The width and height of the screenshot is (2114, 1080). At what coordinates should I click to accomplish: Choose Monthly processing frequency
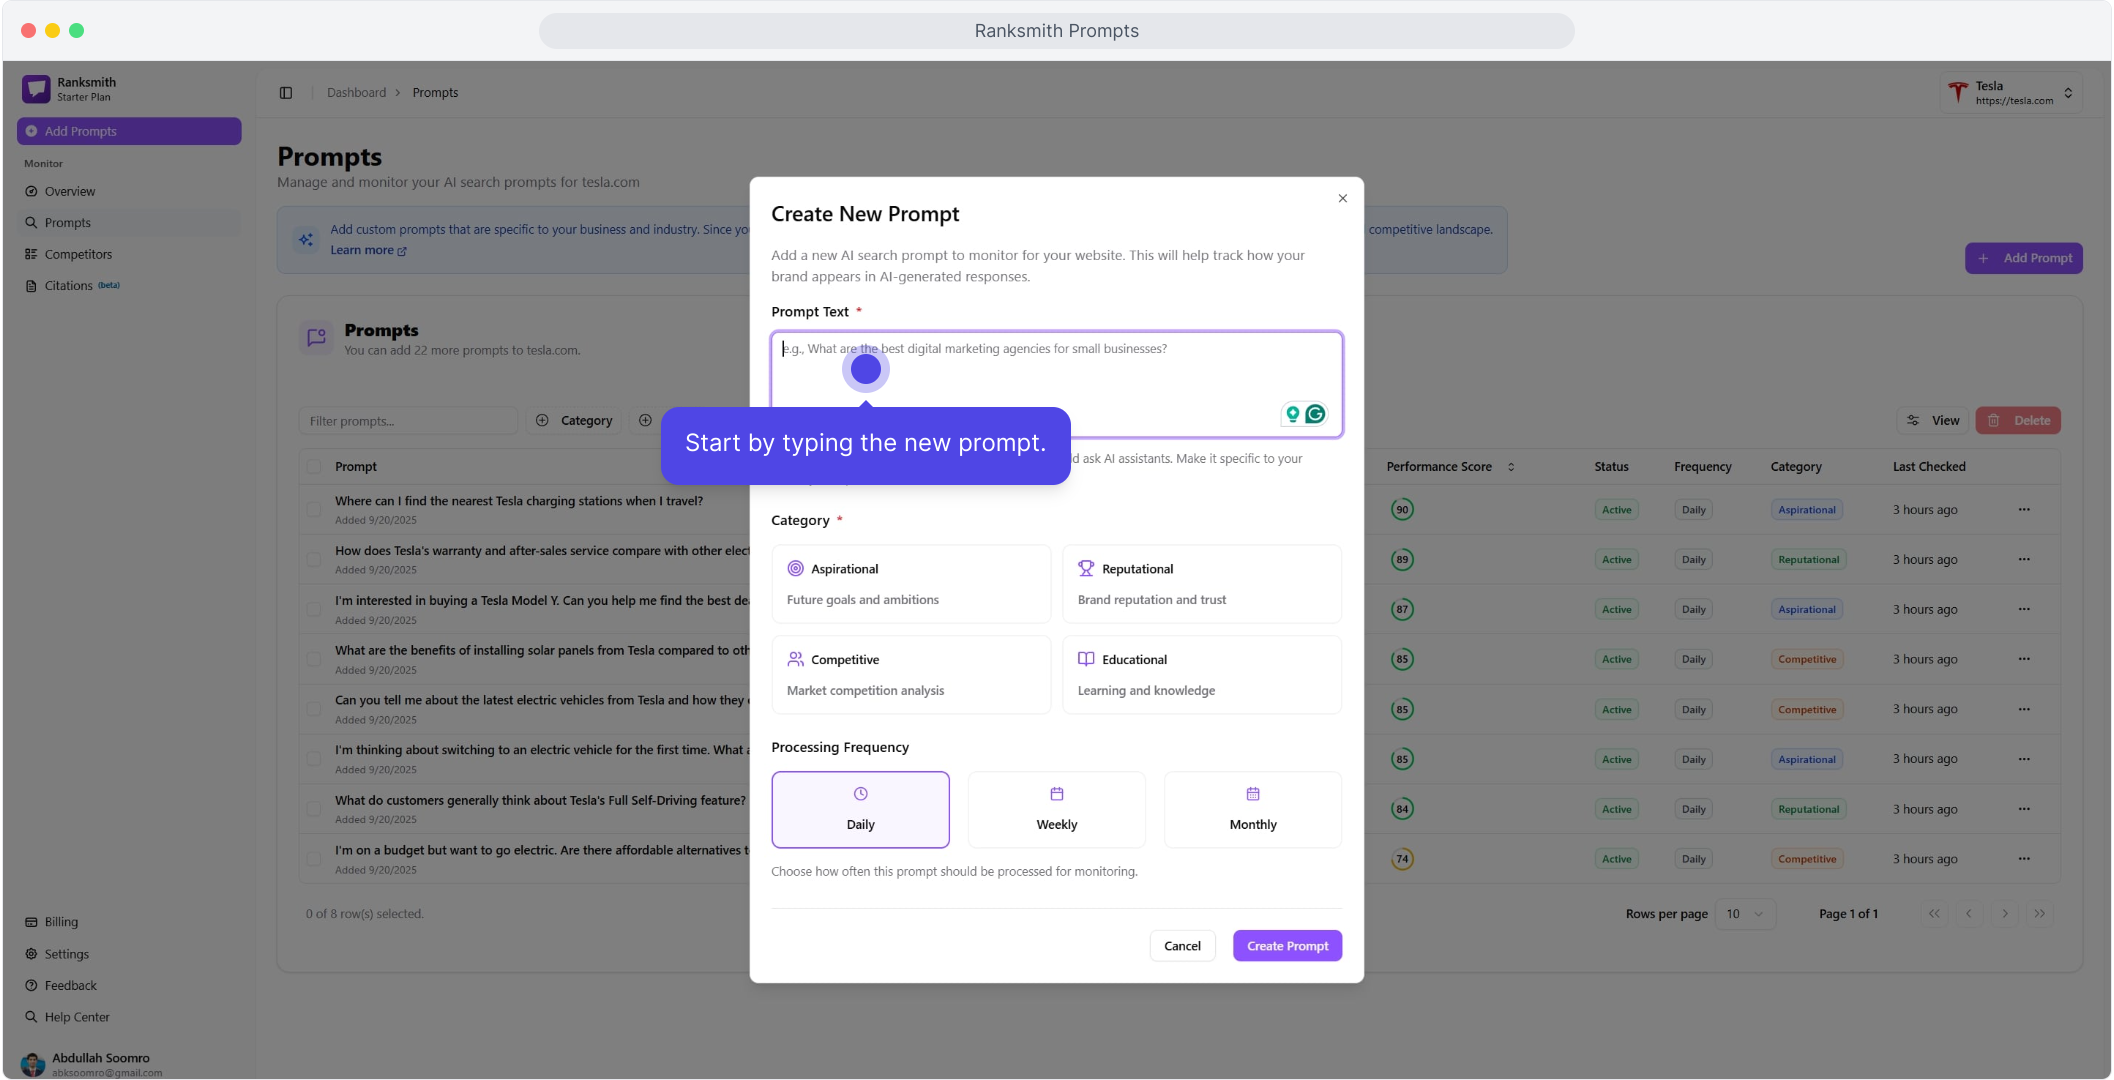pos(1253,809)
